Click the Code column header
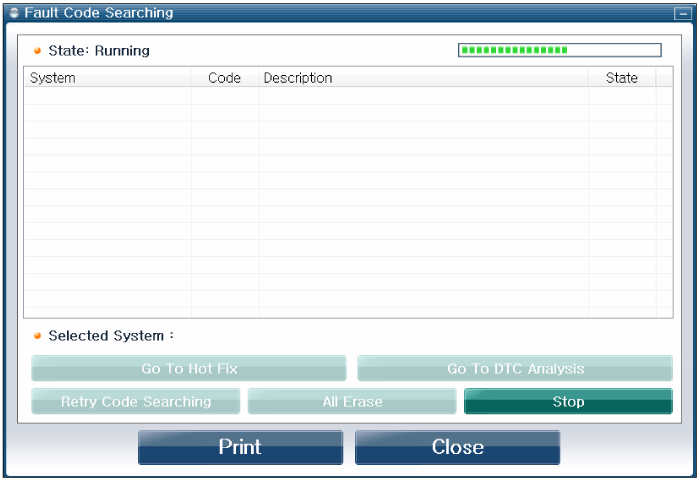 225,78
